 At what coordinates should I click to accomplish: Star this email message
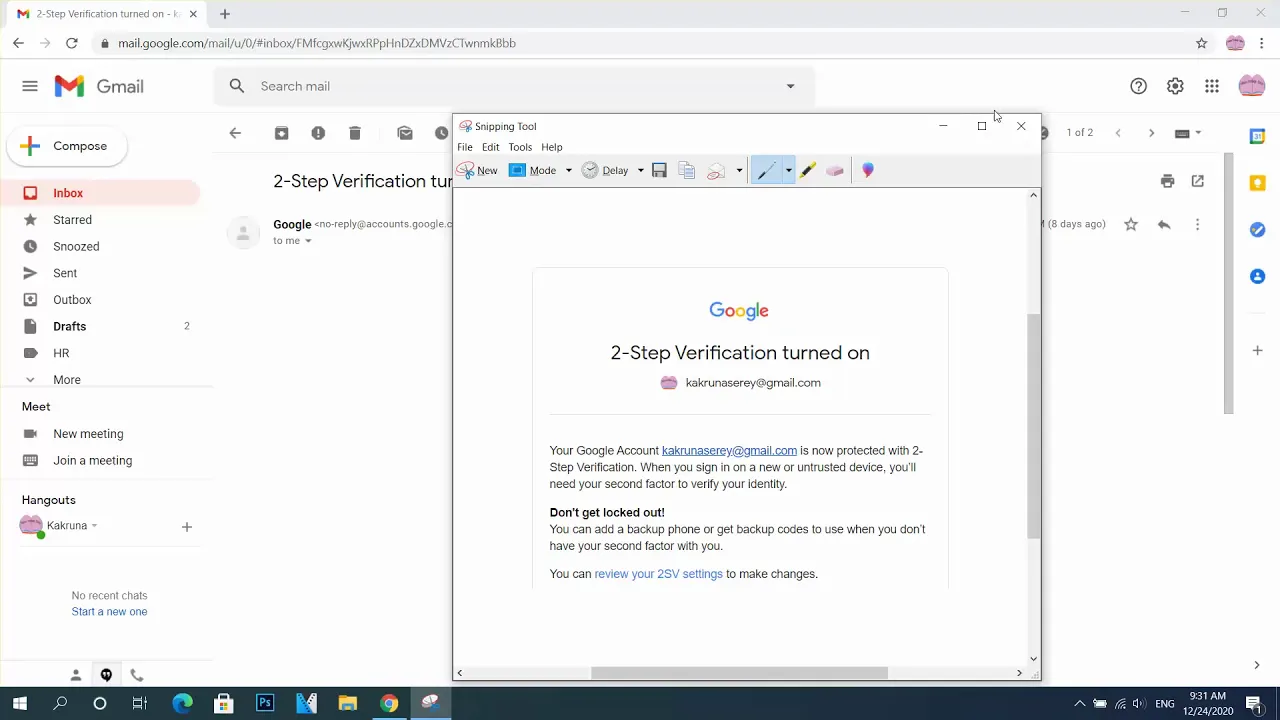coord(1131,225)
